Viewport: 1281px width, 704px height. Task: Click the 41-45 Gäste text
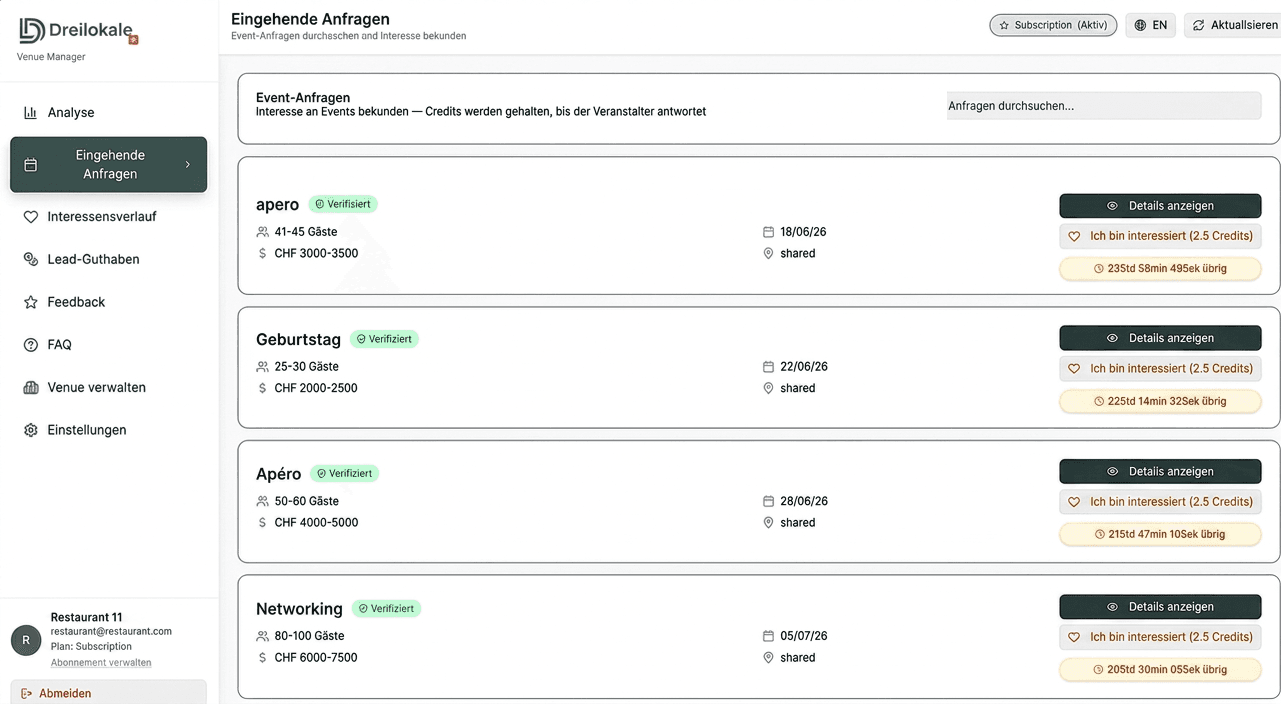(306, 232)
